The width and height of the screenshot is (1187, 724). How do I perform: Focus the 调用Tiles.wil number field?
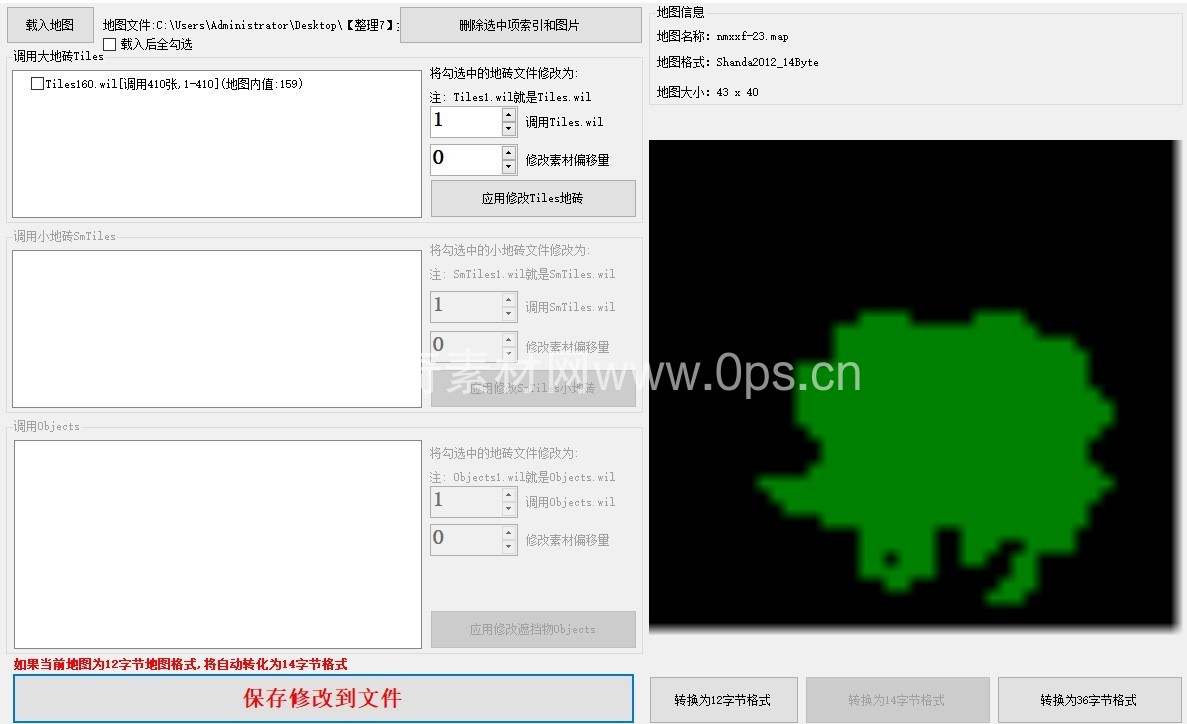pos(465,122)
